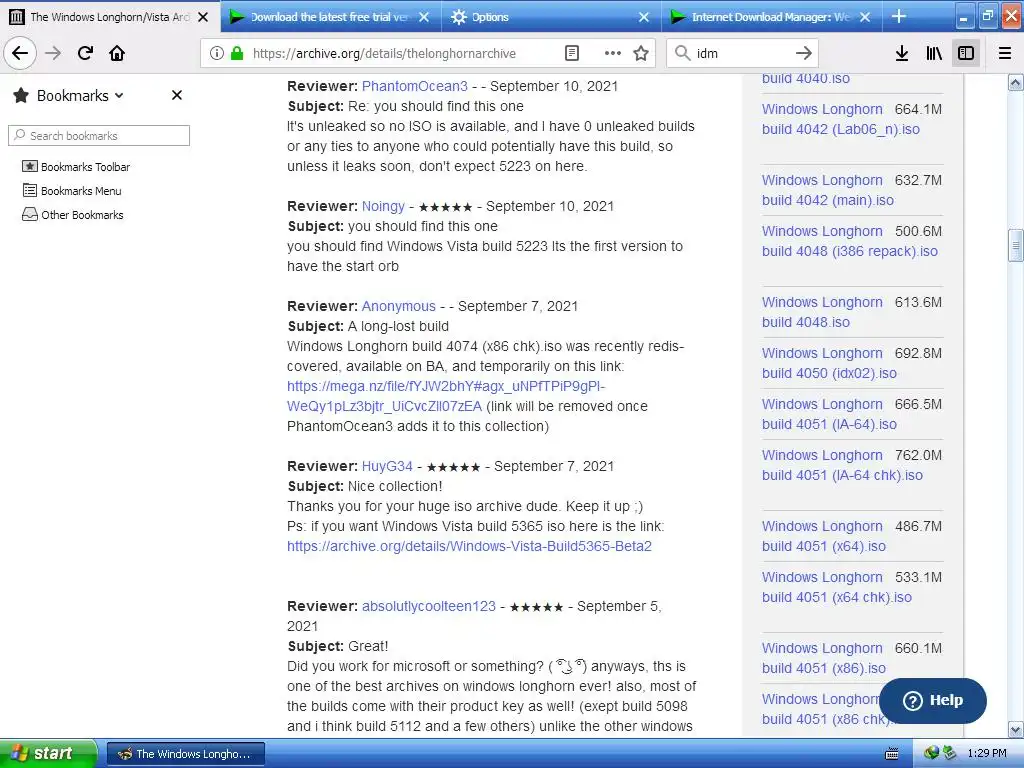Open reviewer Anonymous profile link
Screen dimensions: 1024x768
coord(398,306)
